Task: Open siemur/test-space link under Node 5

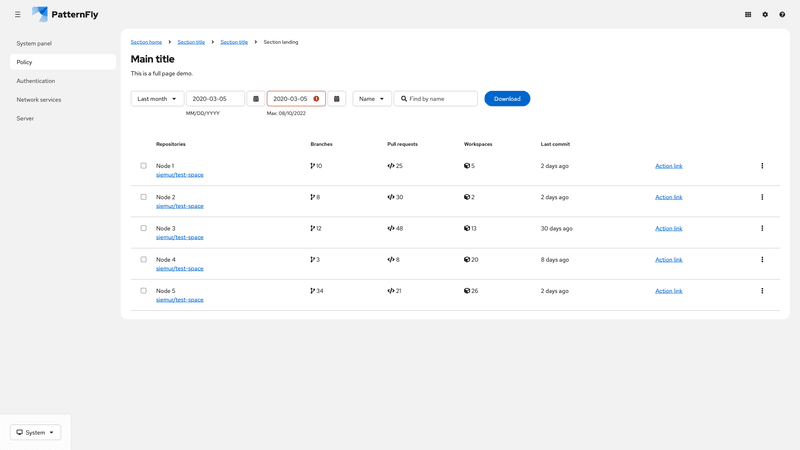Action: click(x=180, y=299)
